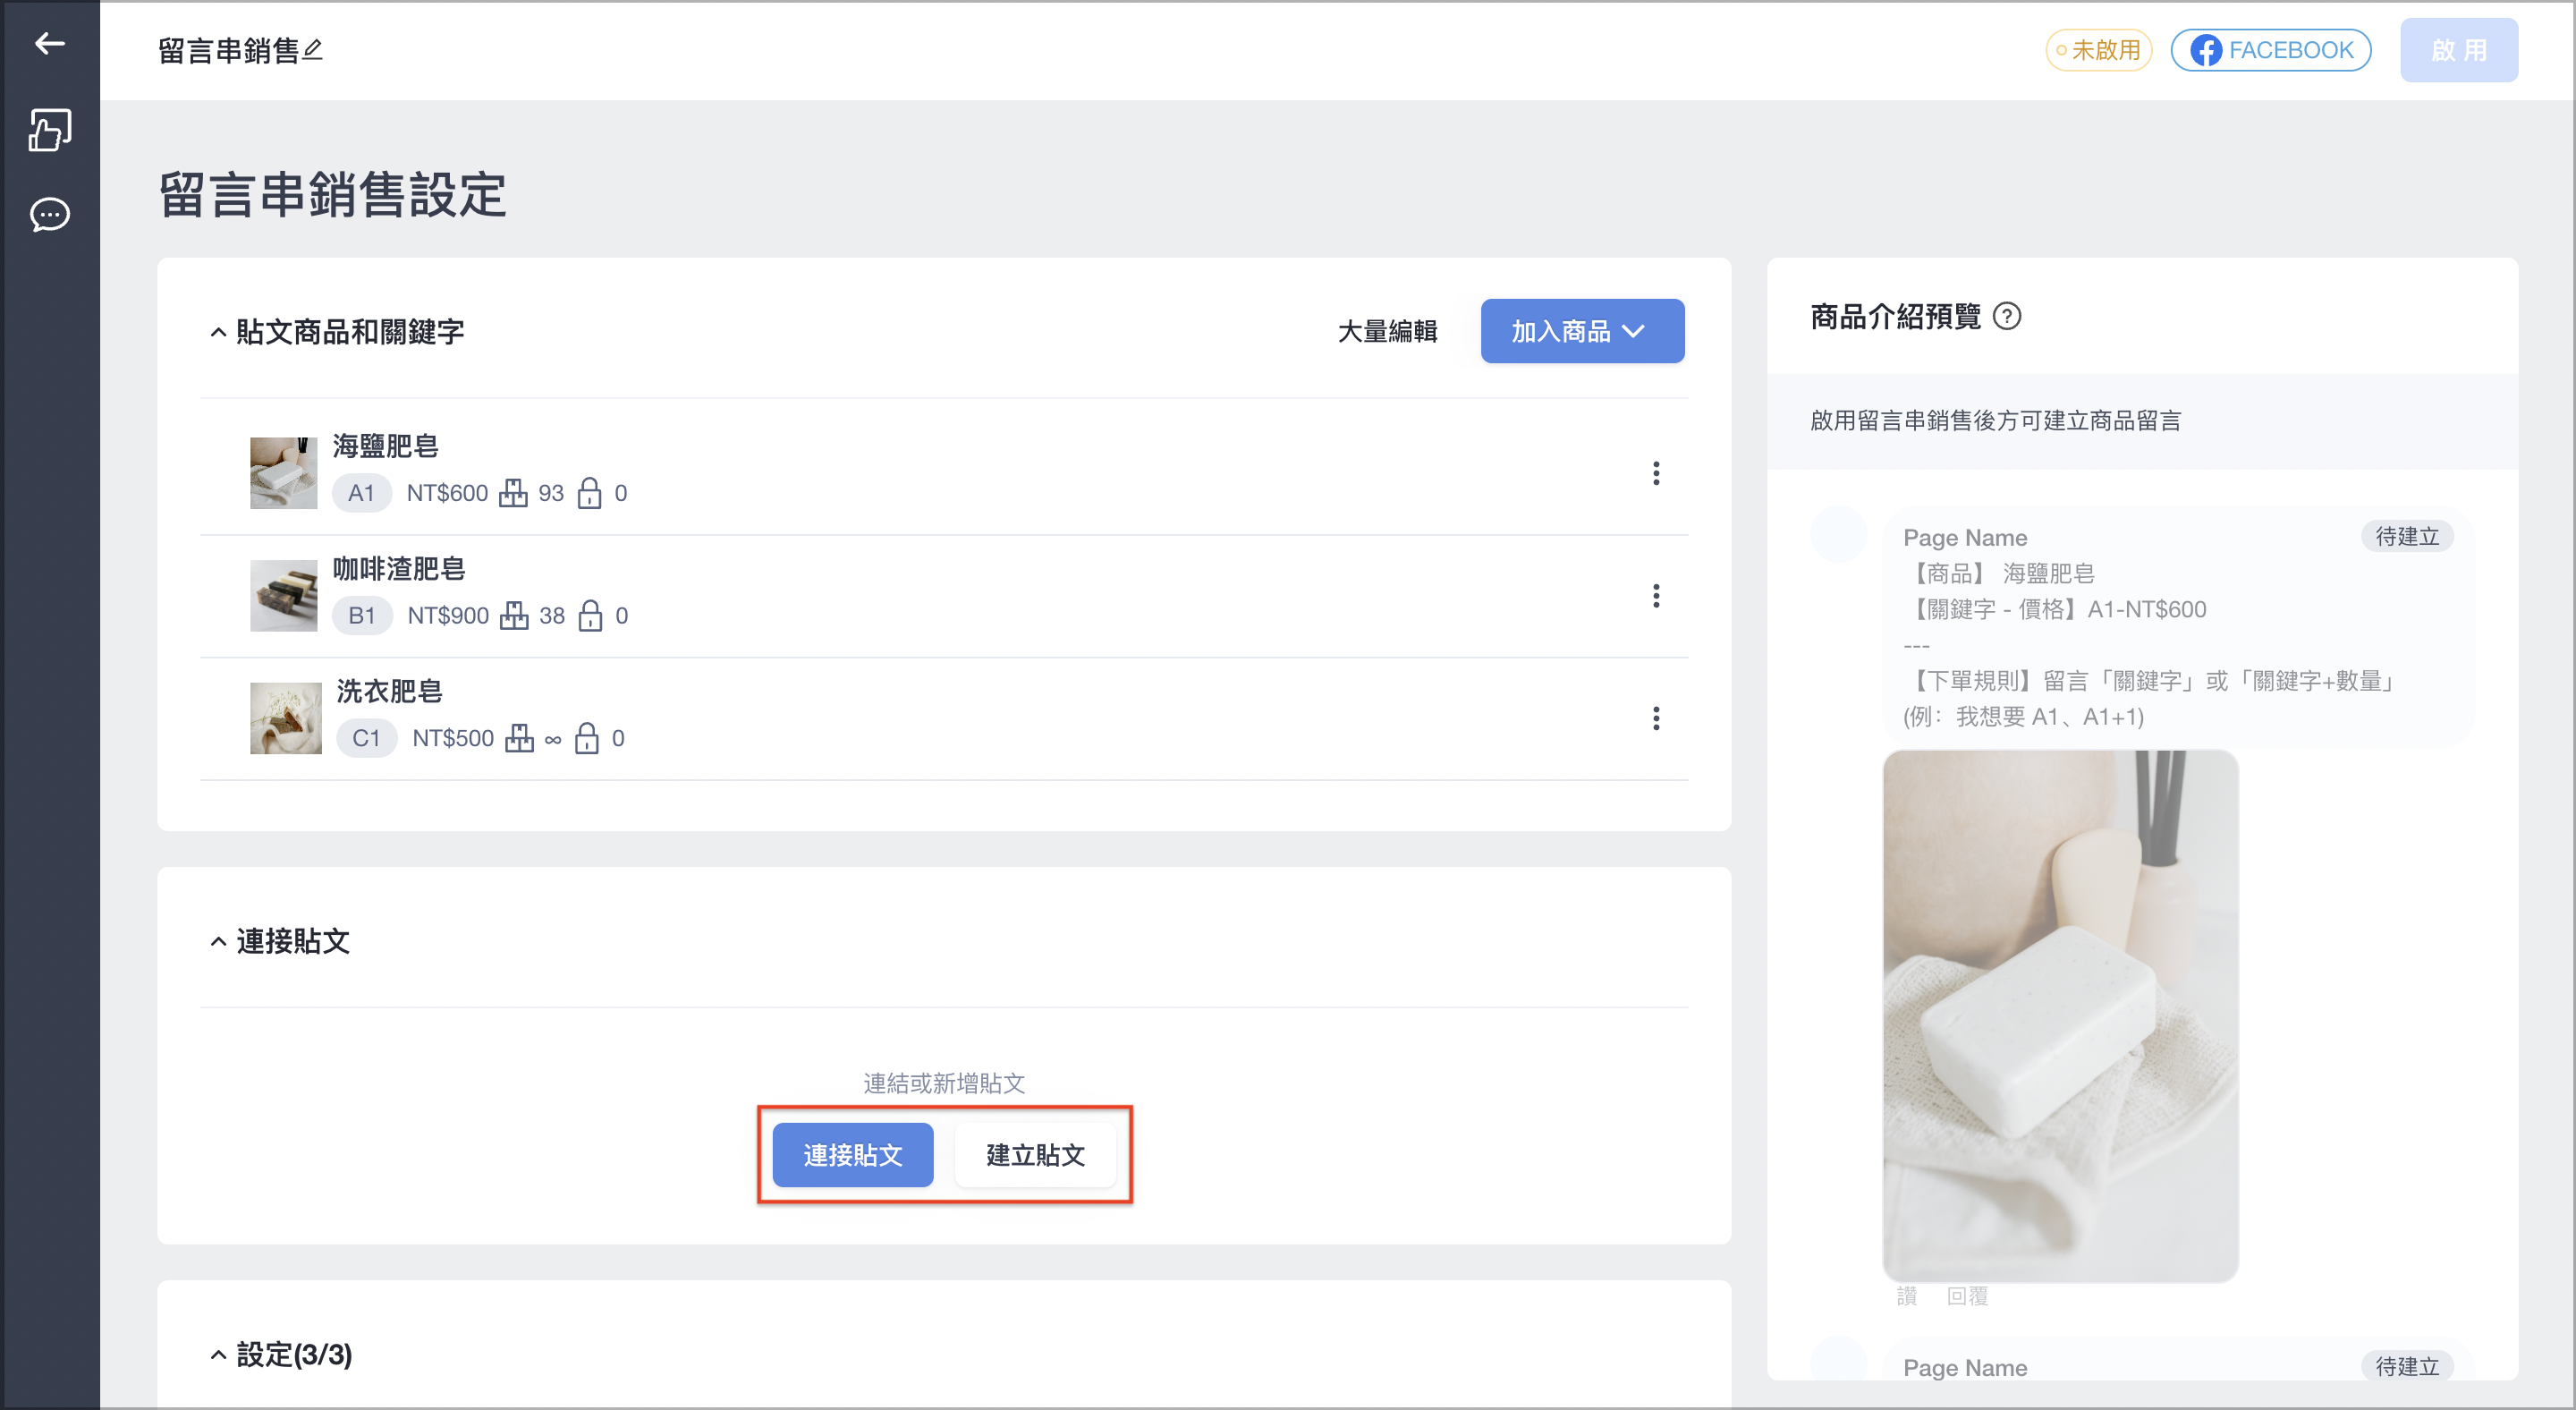Collapse the 貼文商品和關鍵字 section

click(x=217, y=332)
